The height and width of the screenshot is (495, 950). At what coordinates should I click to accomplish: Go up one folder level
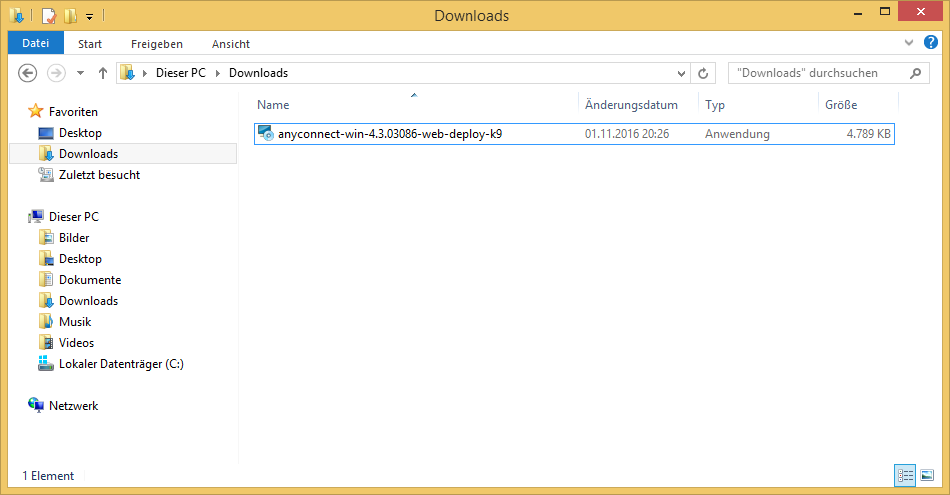(102, 73)
